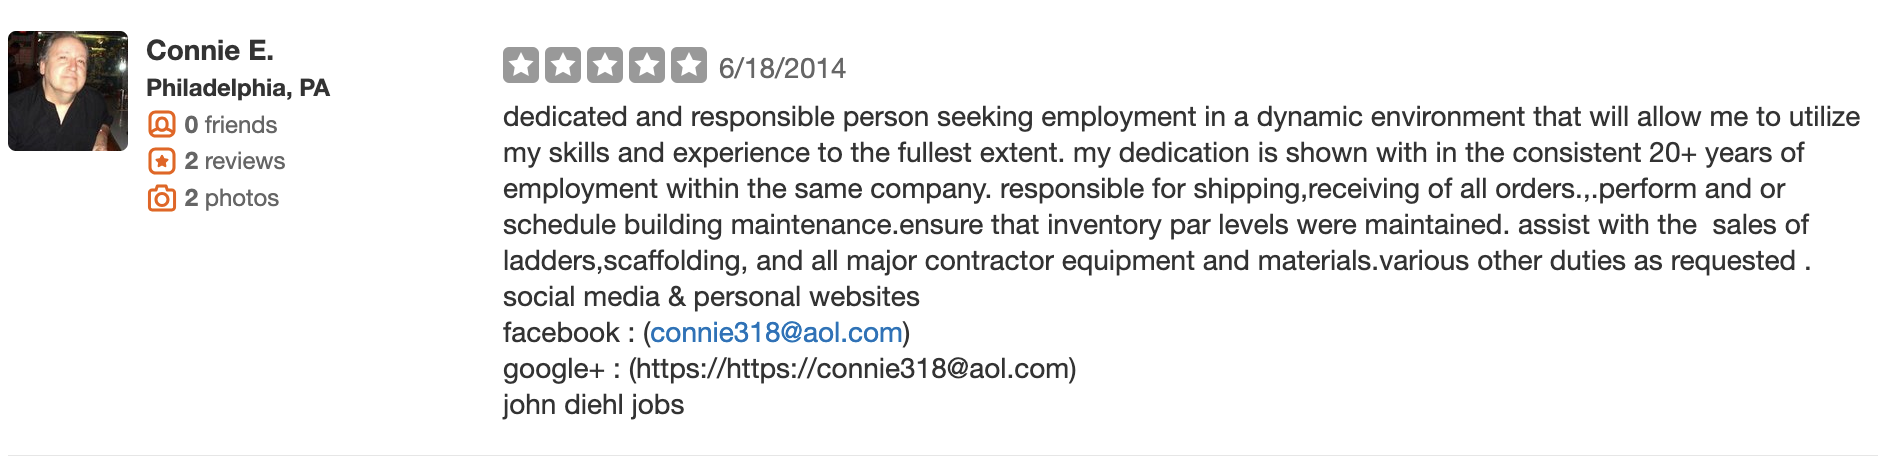Open the 2 reviews link
This screenshot has width=1878, height=456.
coord(235,161)
